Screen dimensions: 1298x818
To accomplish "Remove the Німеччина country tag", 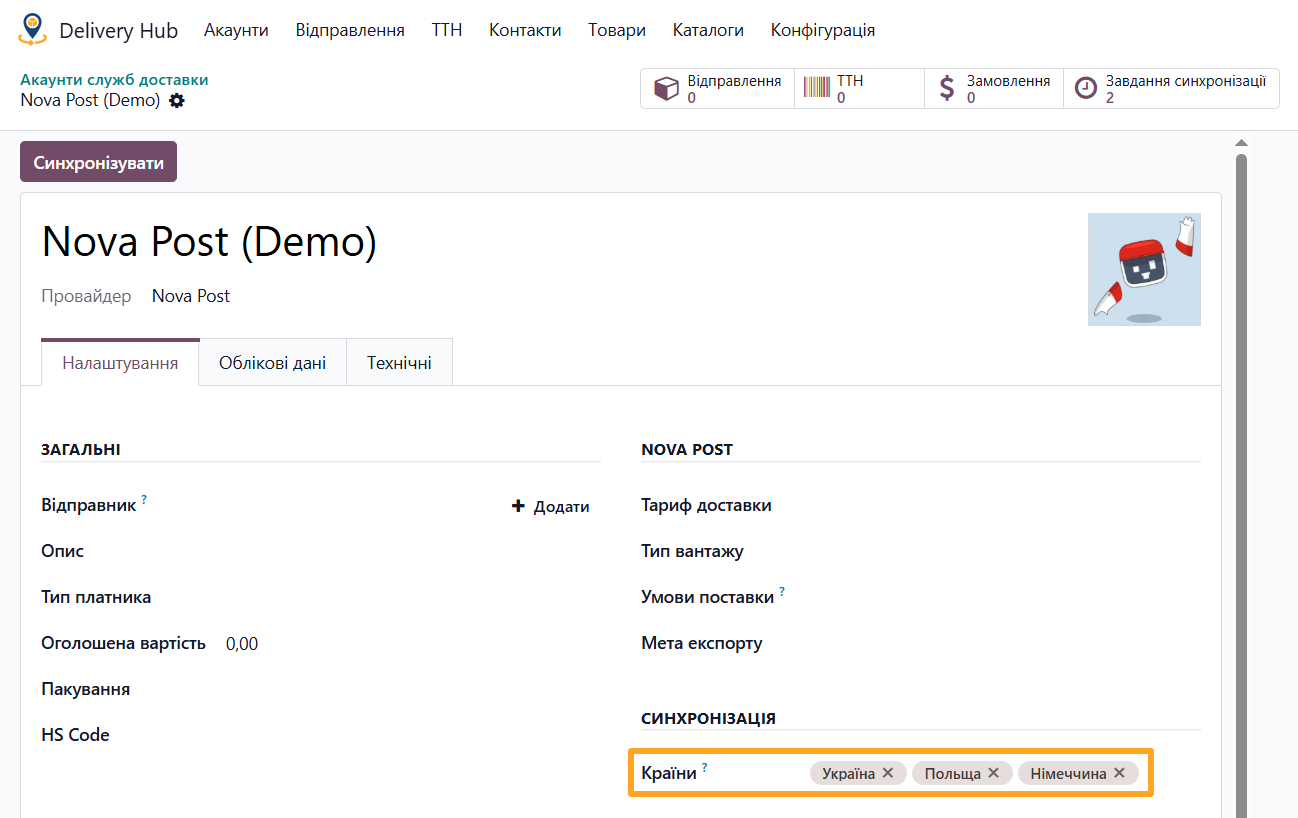I will point(1119,773).
